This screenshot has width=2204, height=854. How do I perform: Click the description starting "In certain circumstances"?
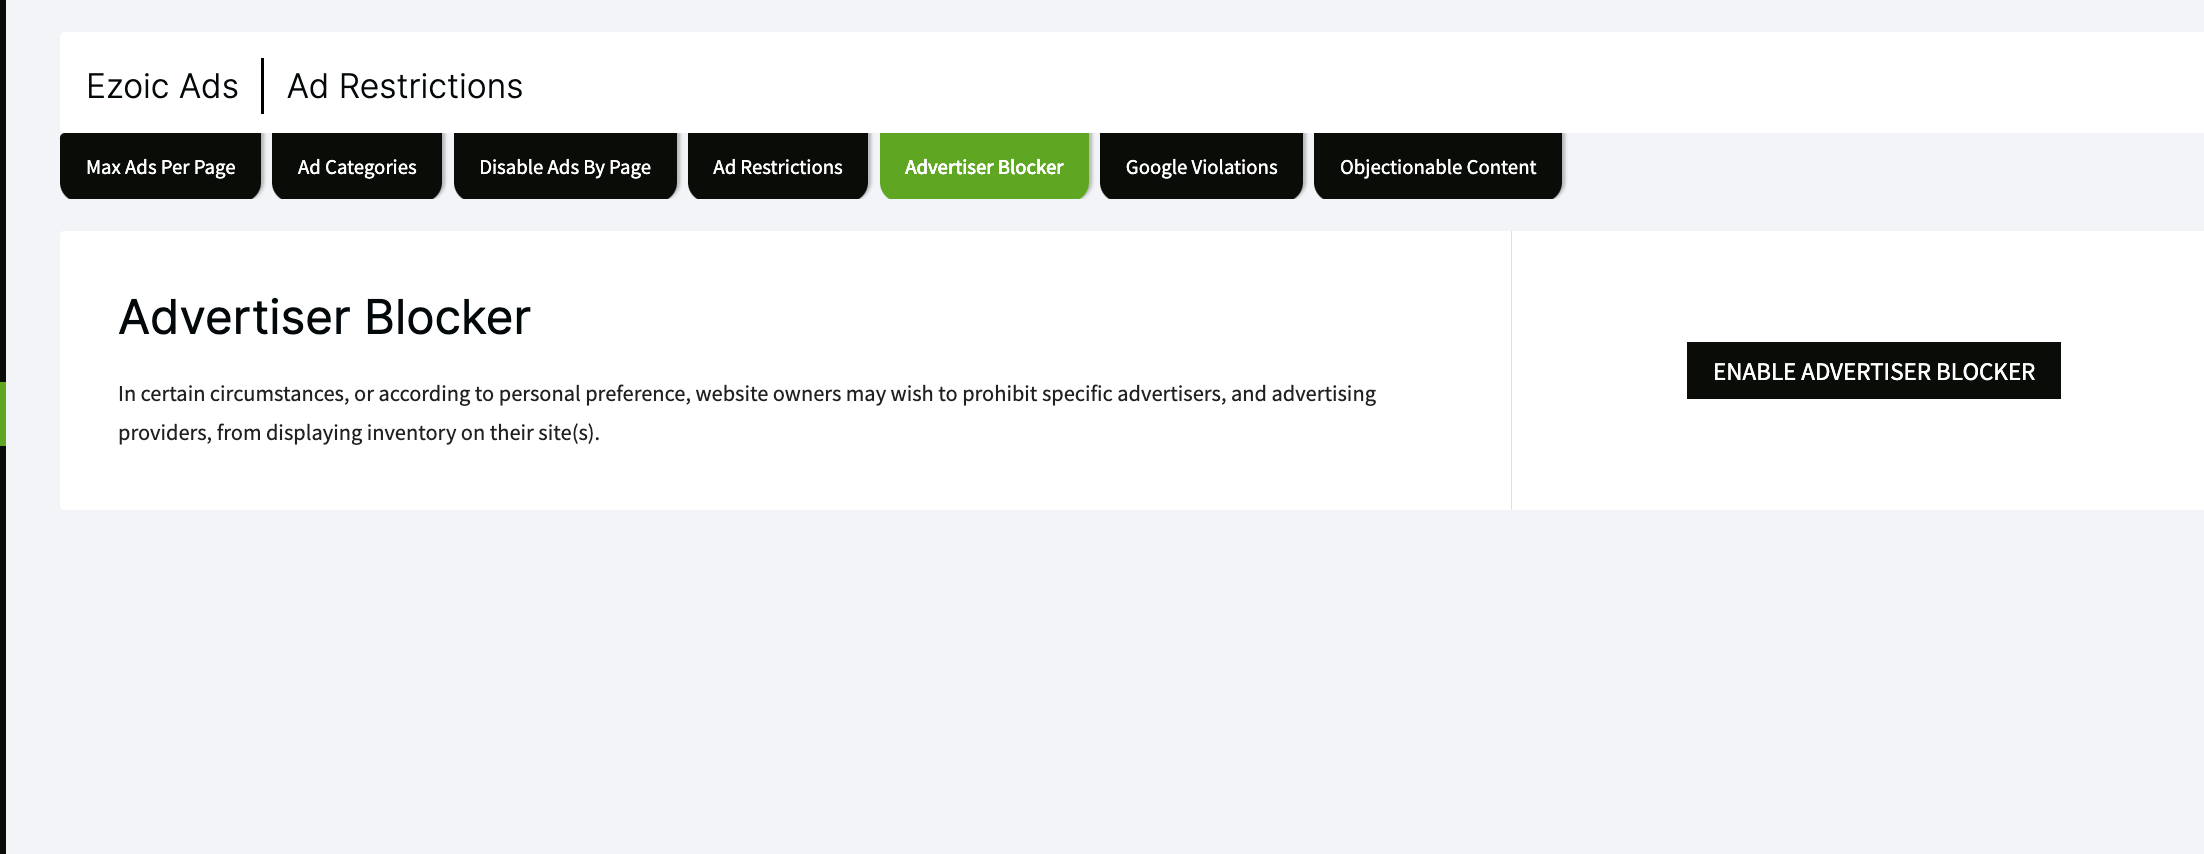(x=747, y=413)
